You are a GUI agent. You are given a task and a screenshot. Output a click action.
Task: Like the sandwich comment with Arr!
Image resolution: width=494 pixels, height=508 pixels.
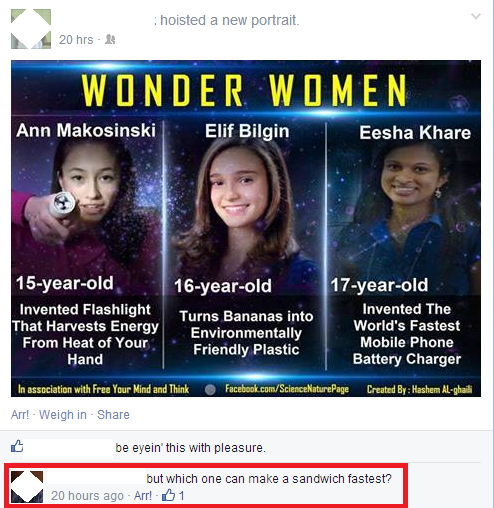pos(143,496)
